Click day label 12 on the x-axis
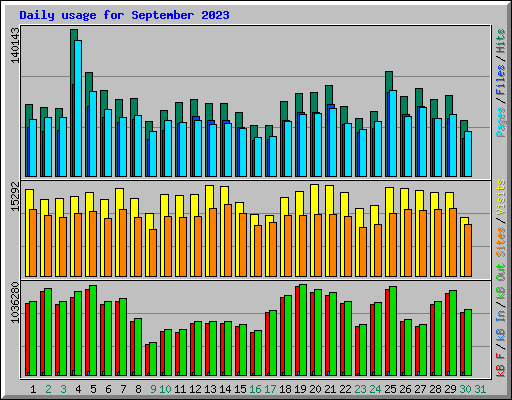The width and height of the screenshot is (512, 400). 195,389
